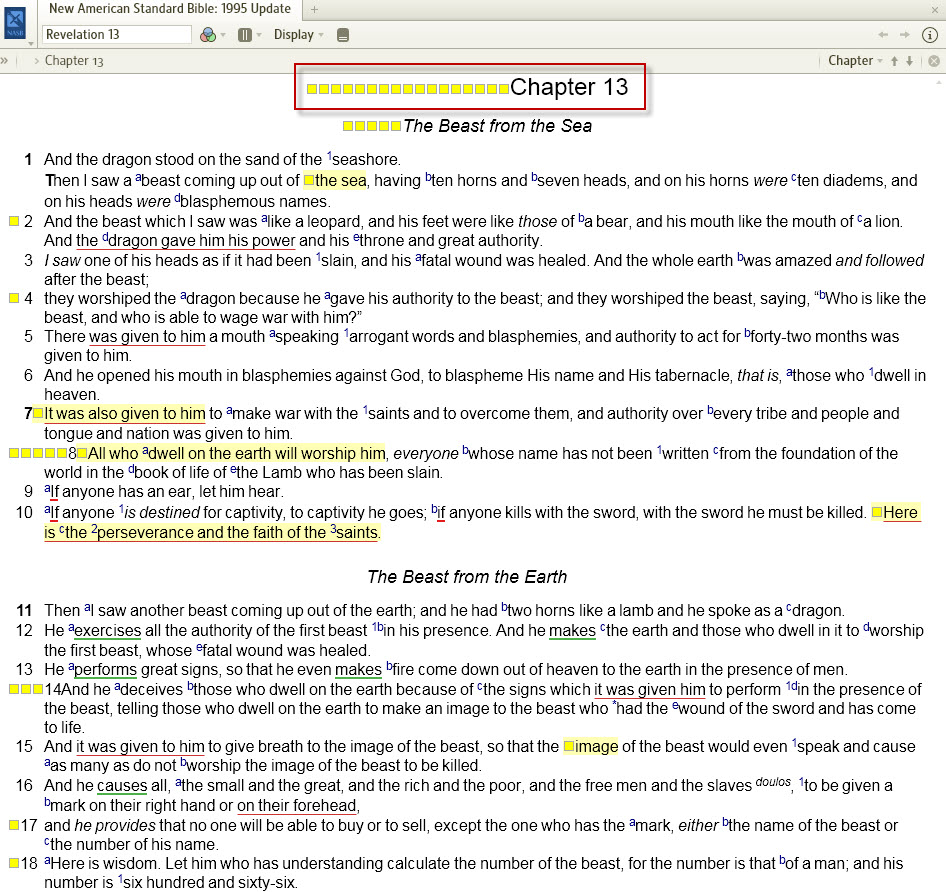Click the chevron before the Chapter 13 breadcrumb

[x=36, y=60]
